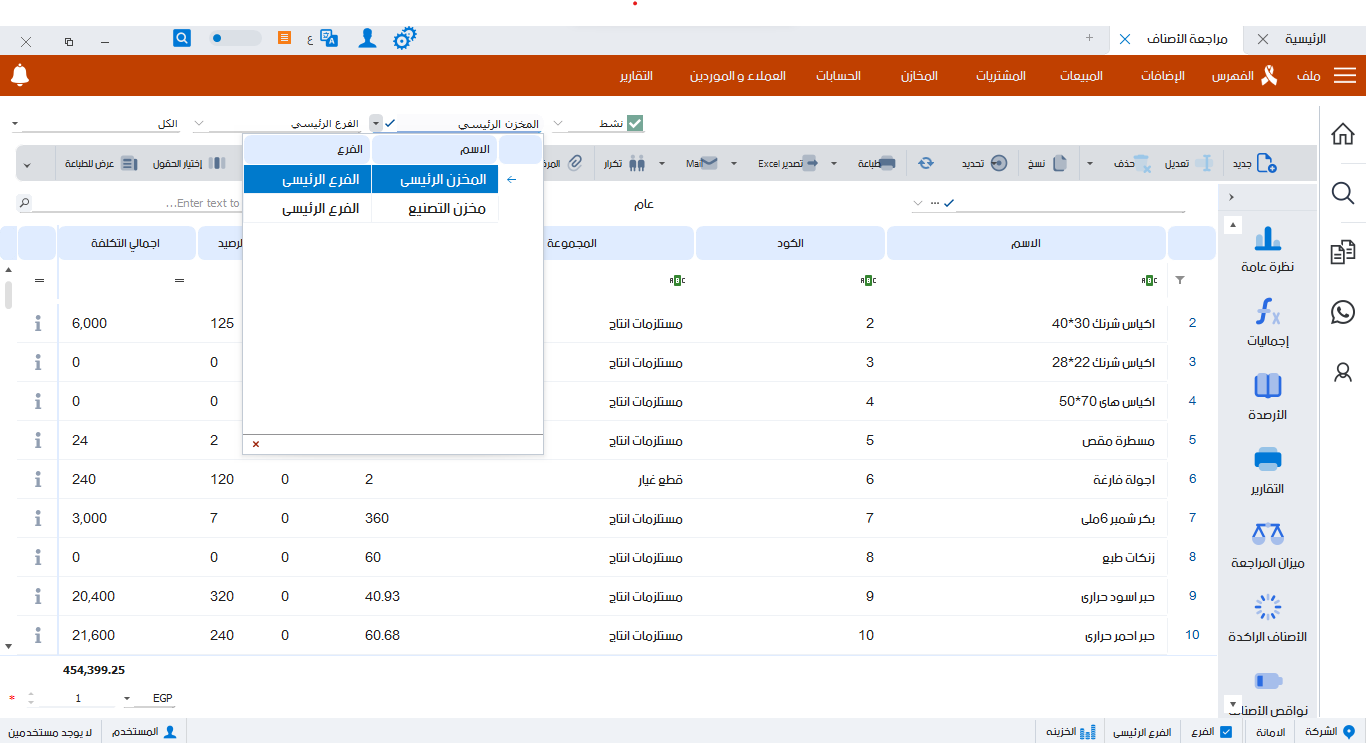The width and height of the screenshot is (1366, 743).
Task: Click the notification bell icon
Action: tap(20, 75)
